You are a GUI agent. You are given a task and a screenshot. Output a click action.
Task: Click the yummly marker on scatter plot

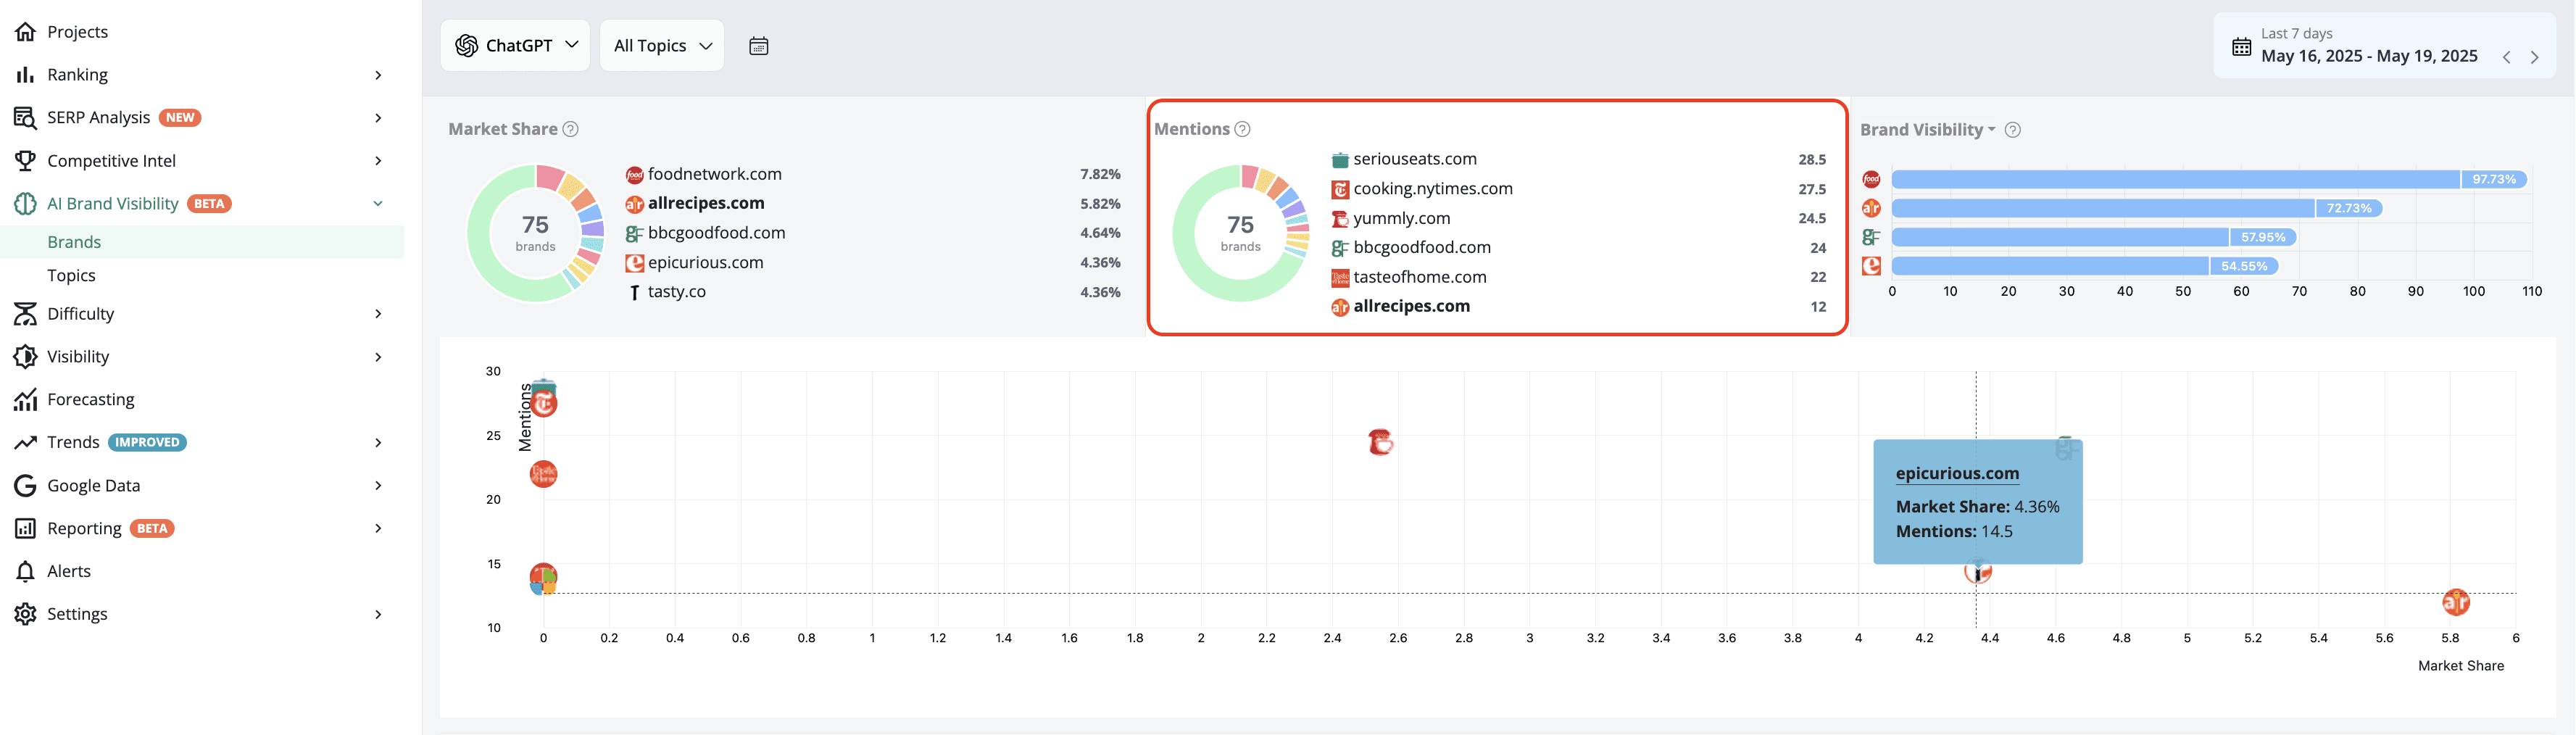click(x=1380, y=442)
